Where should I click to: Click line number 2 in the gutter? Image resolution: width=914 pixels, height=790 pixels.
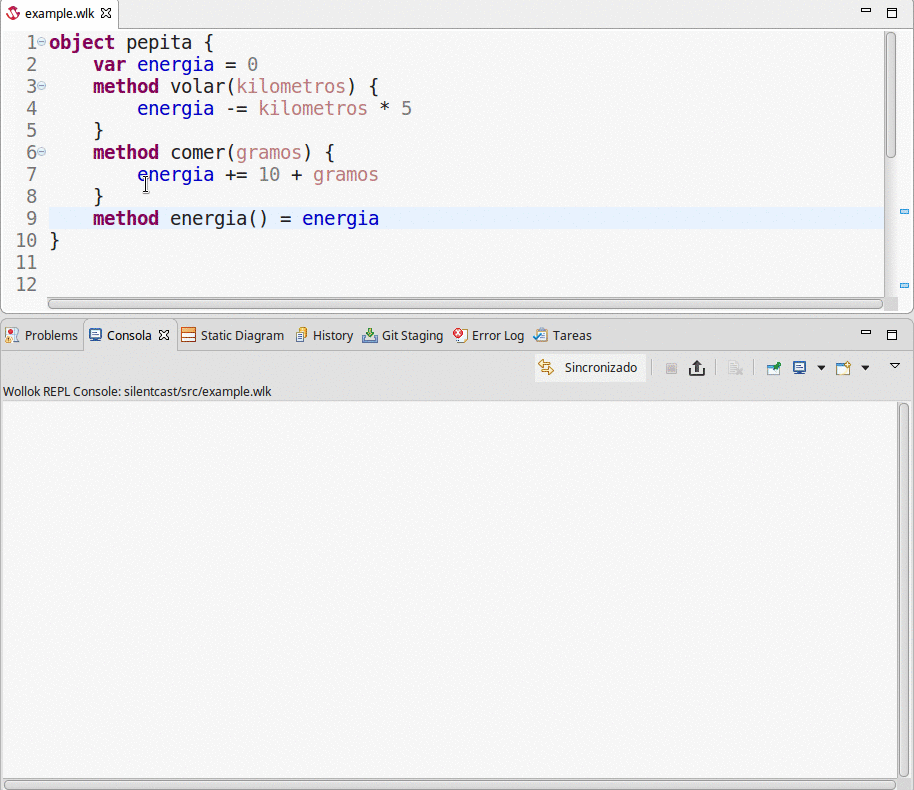[31, 65]
